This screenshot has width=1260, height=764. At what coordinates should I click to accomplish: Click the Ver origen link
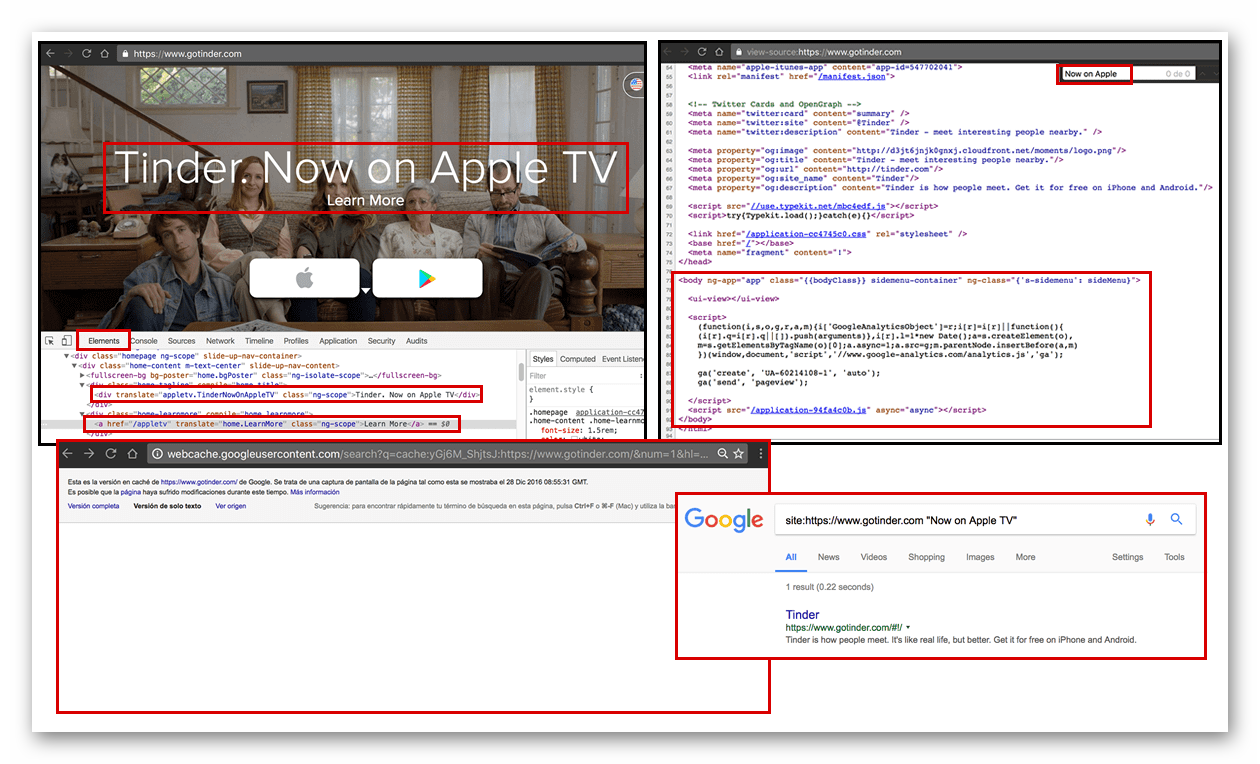click(x=230, y=506)
